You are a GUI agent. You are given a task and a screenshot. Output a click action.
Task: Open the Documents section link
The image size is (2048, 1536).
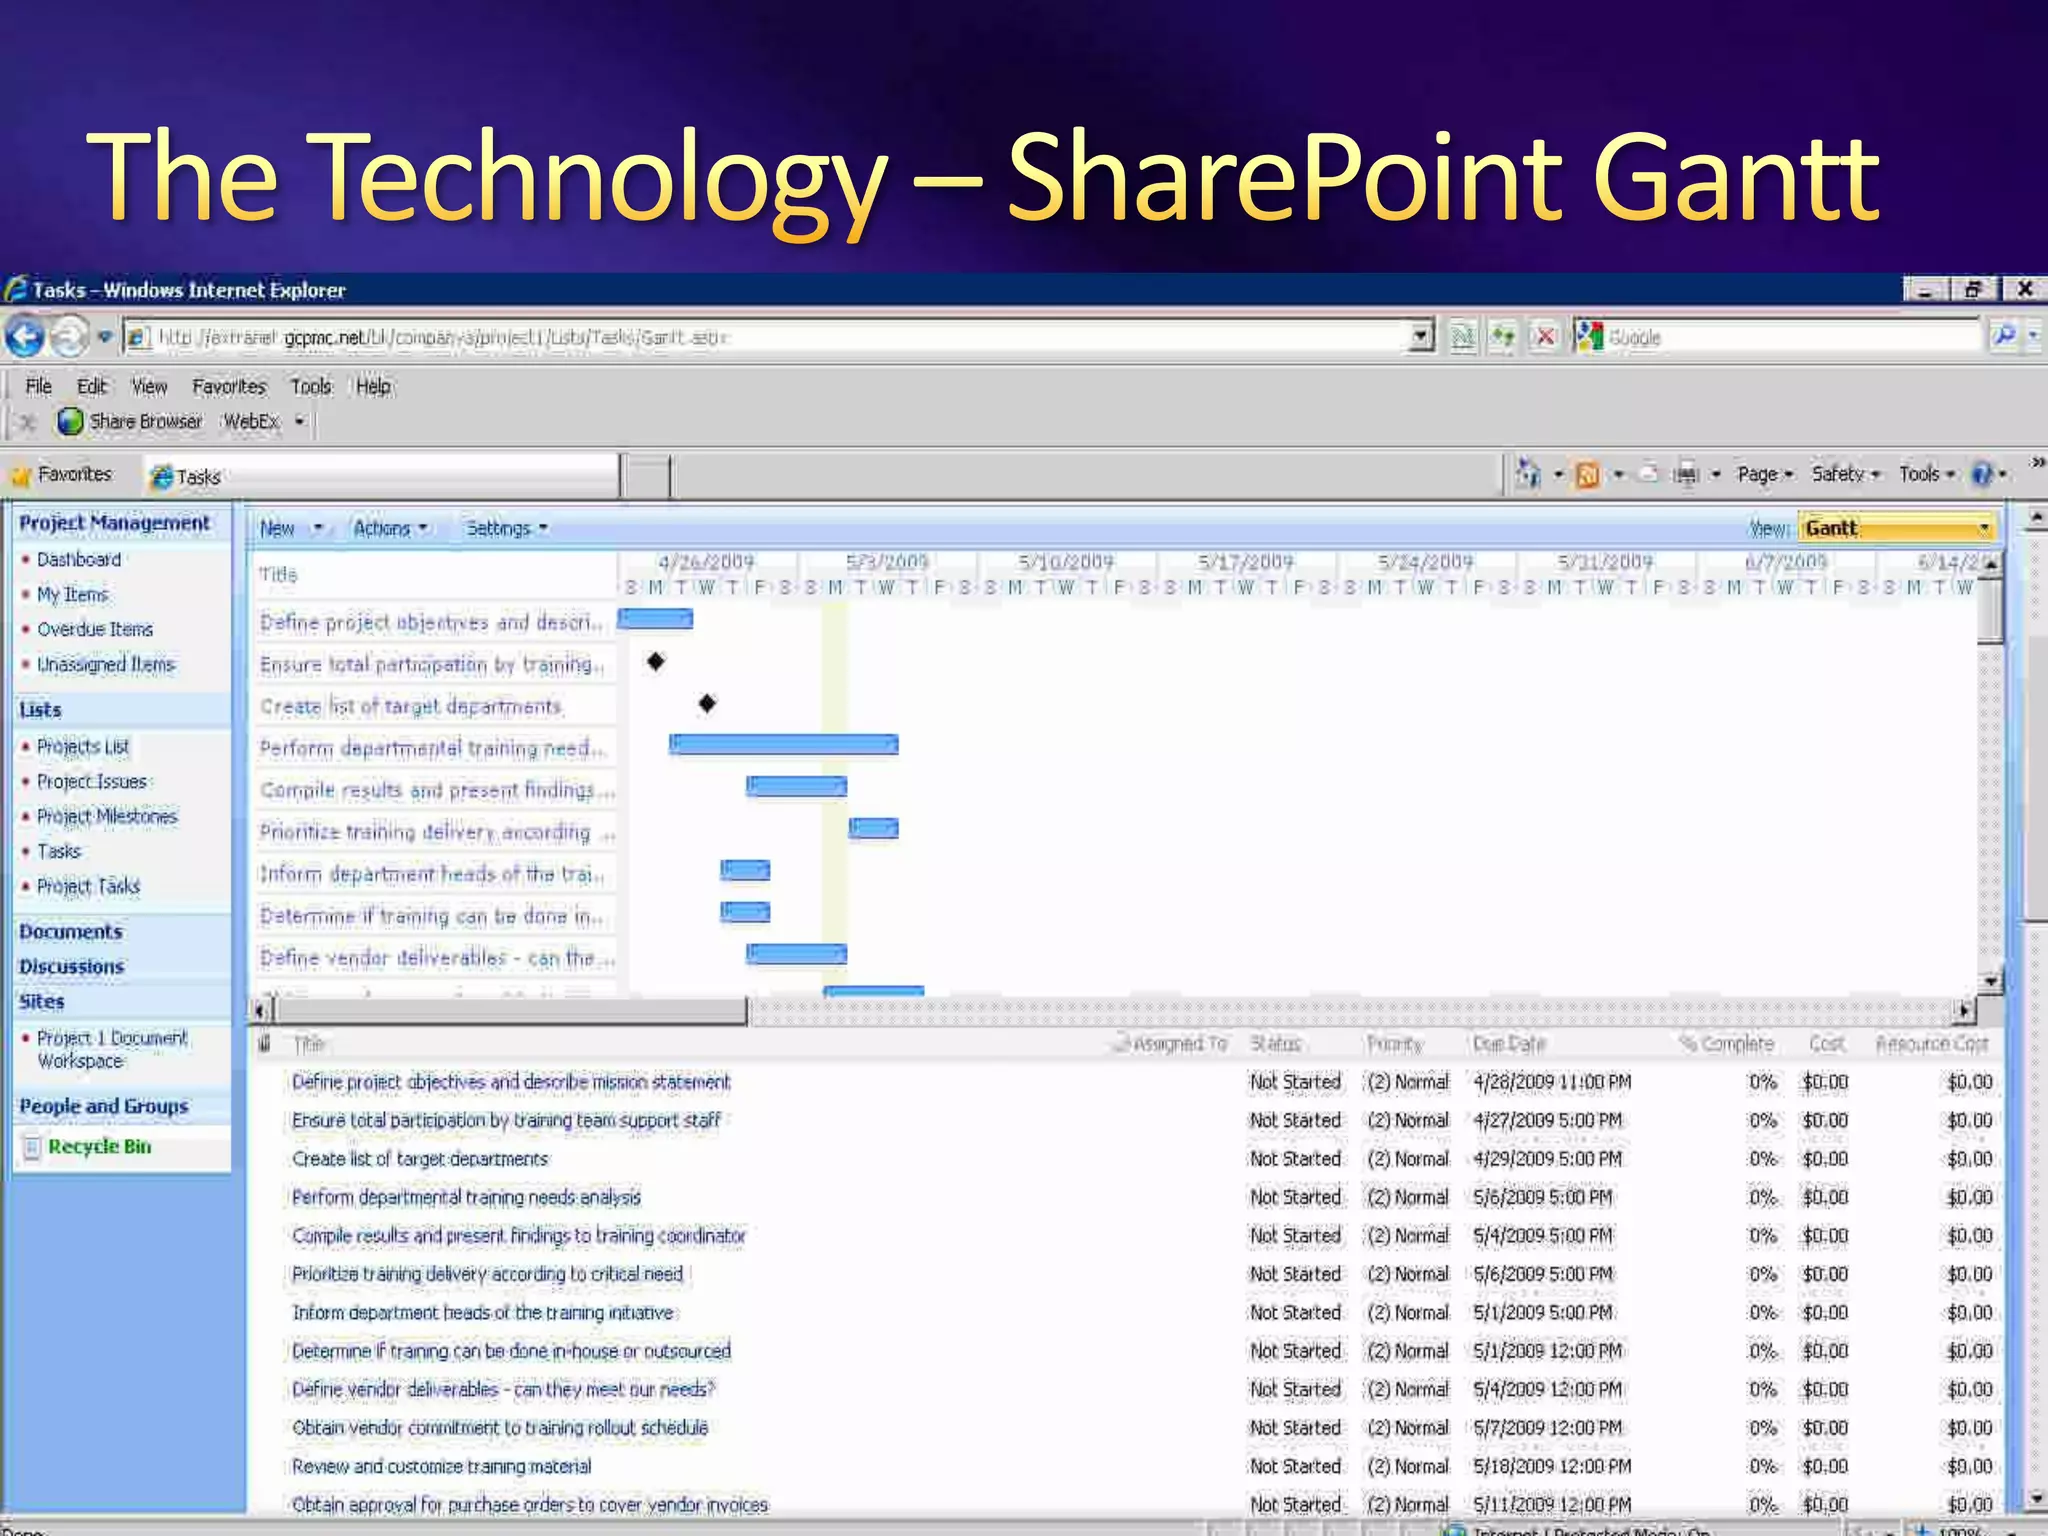[x=71, y=932]
